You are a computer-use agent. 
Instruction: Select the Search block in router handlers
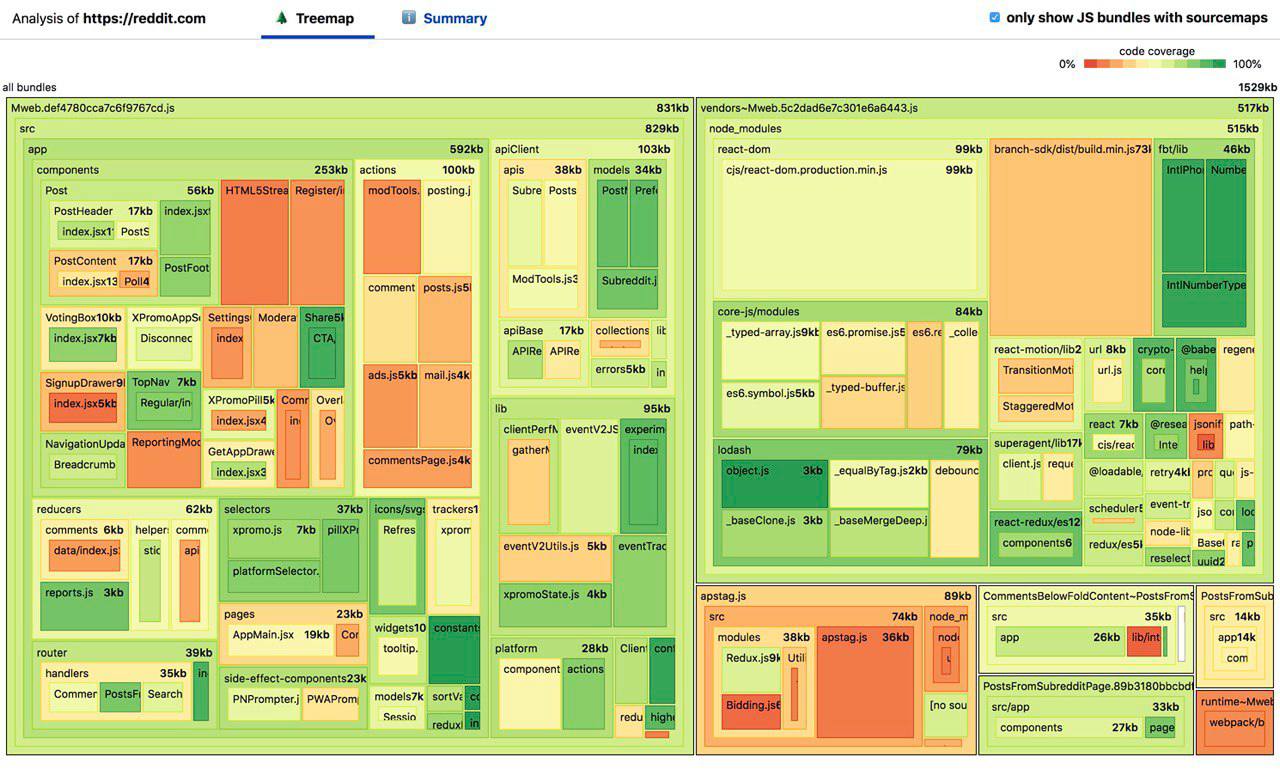pyautogui.click(x=165, y=697)
